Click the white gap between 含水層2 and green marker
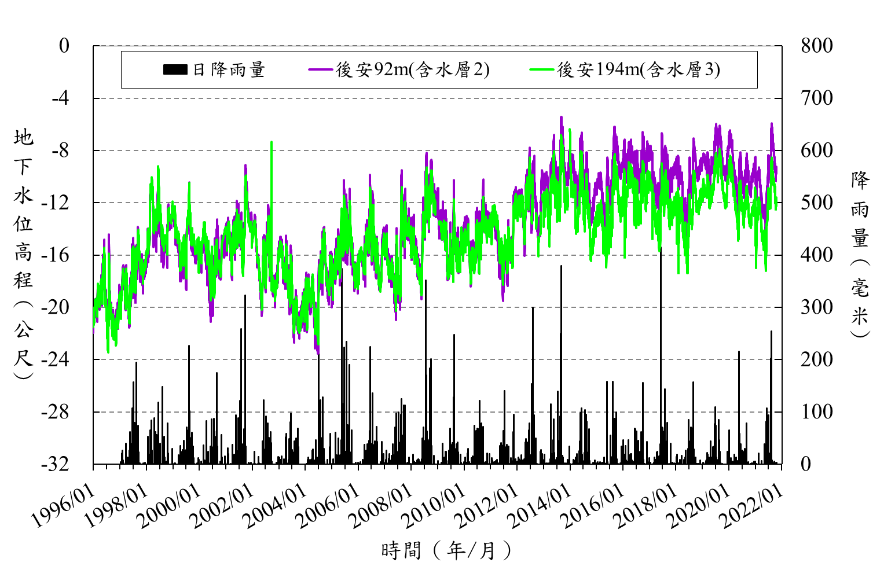Viewport: 884px width, 577px height. coord(509,70)
